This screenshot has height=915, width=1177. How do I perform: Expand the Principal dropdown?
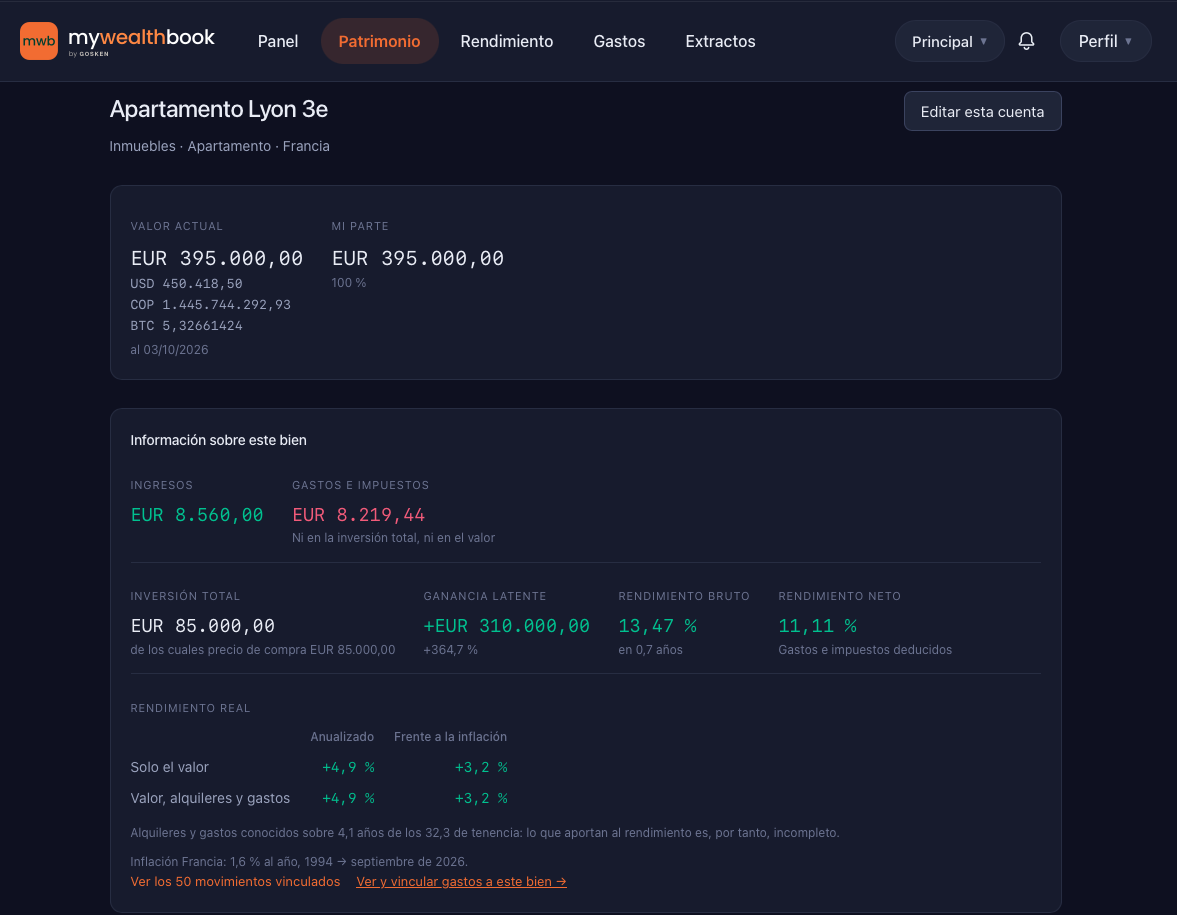(950, 41)
